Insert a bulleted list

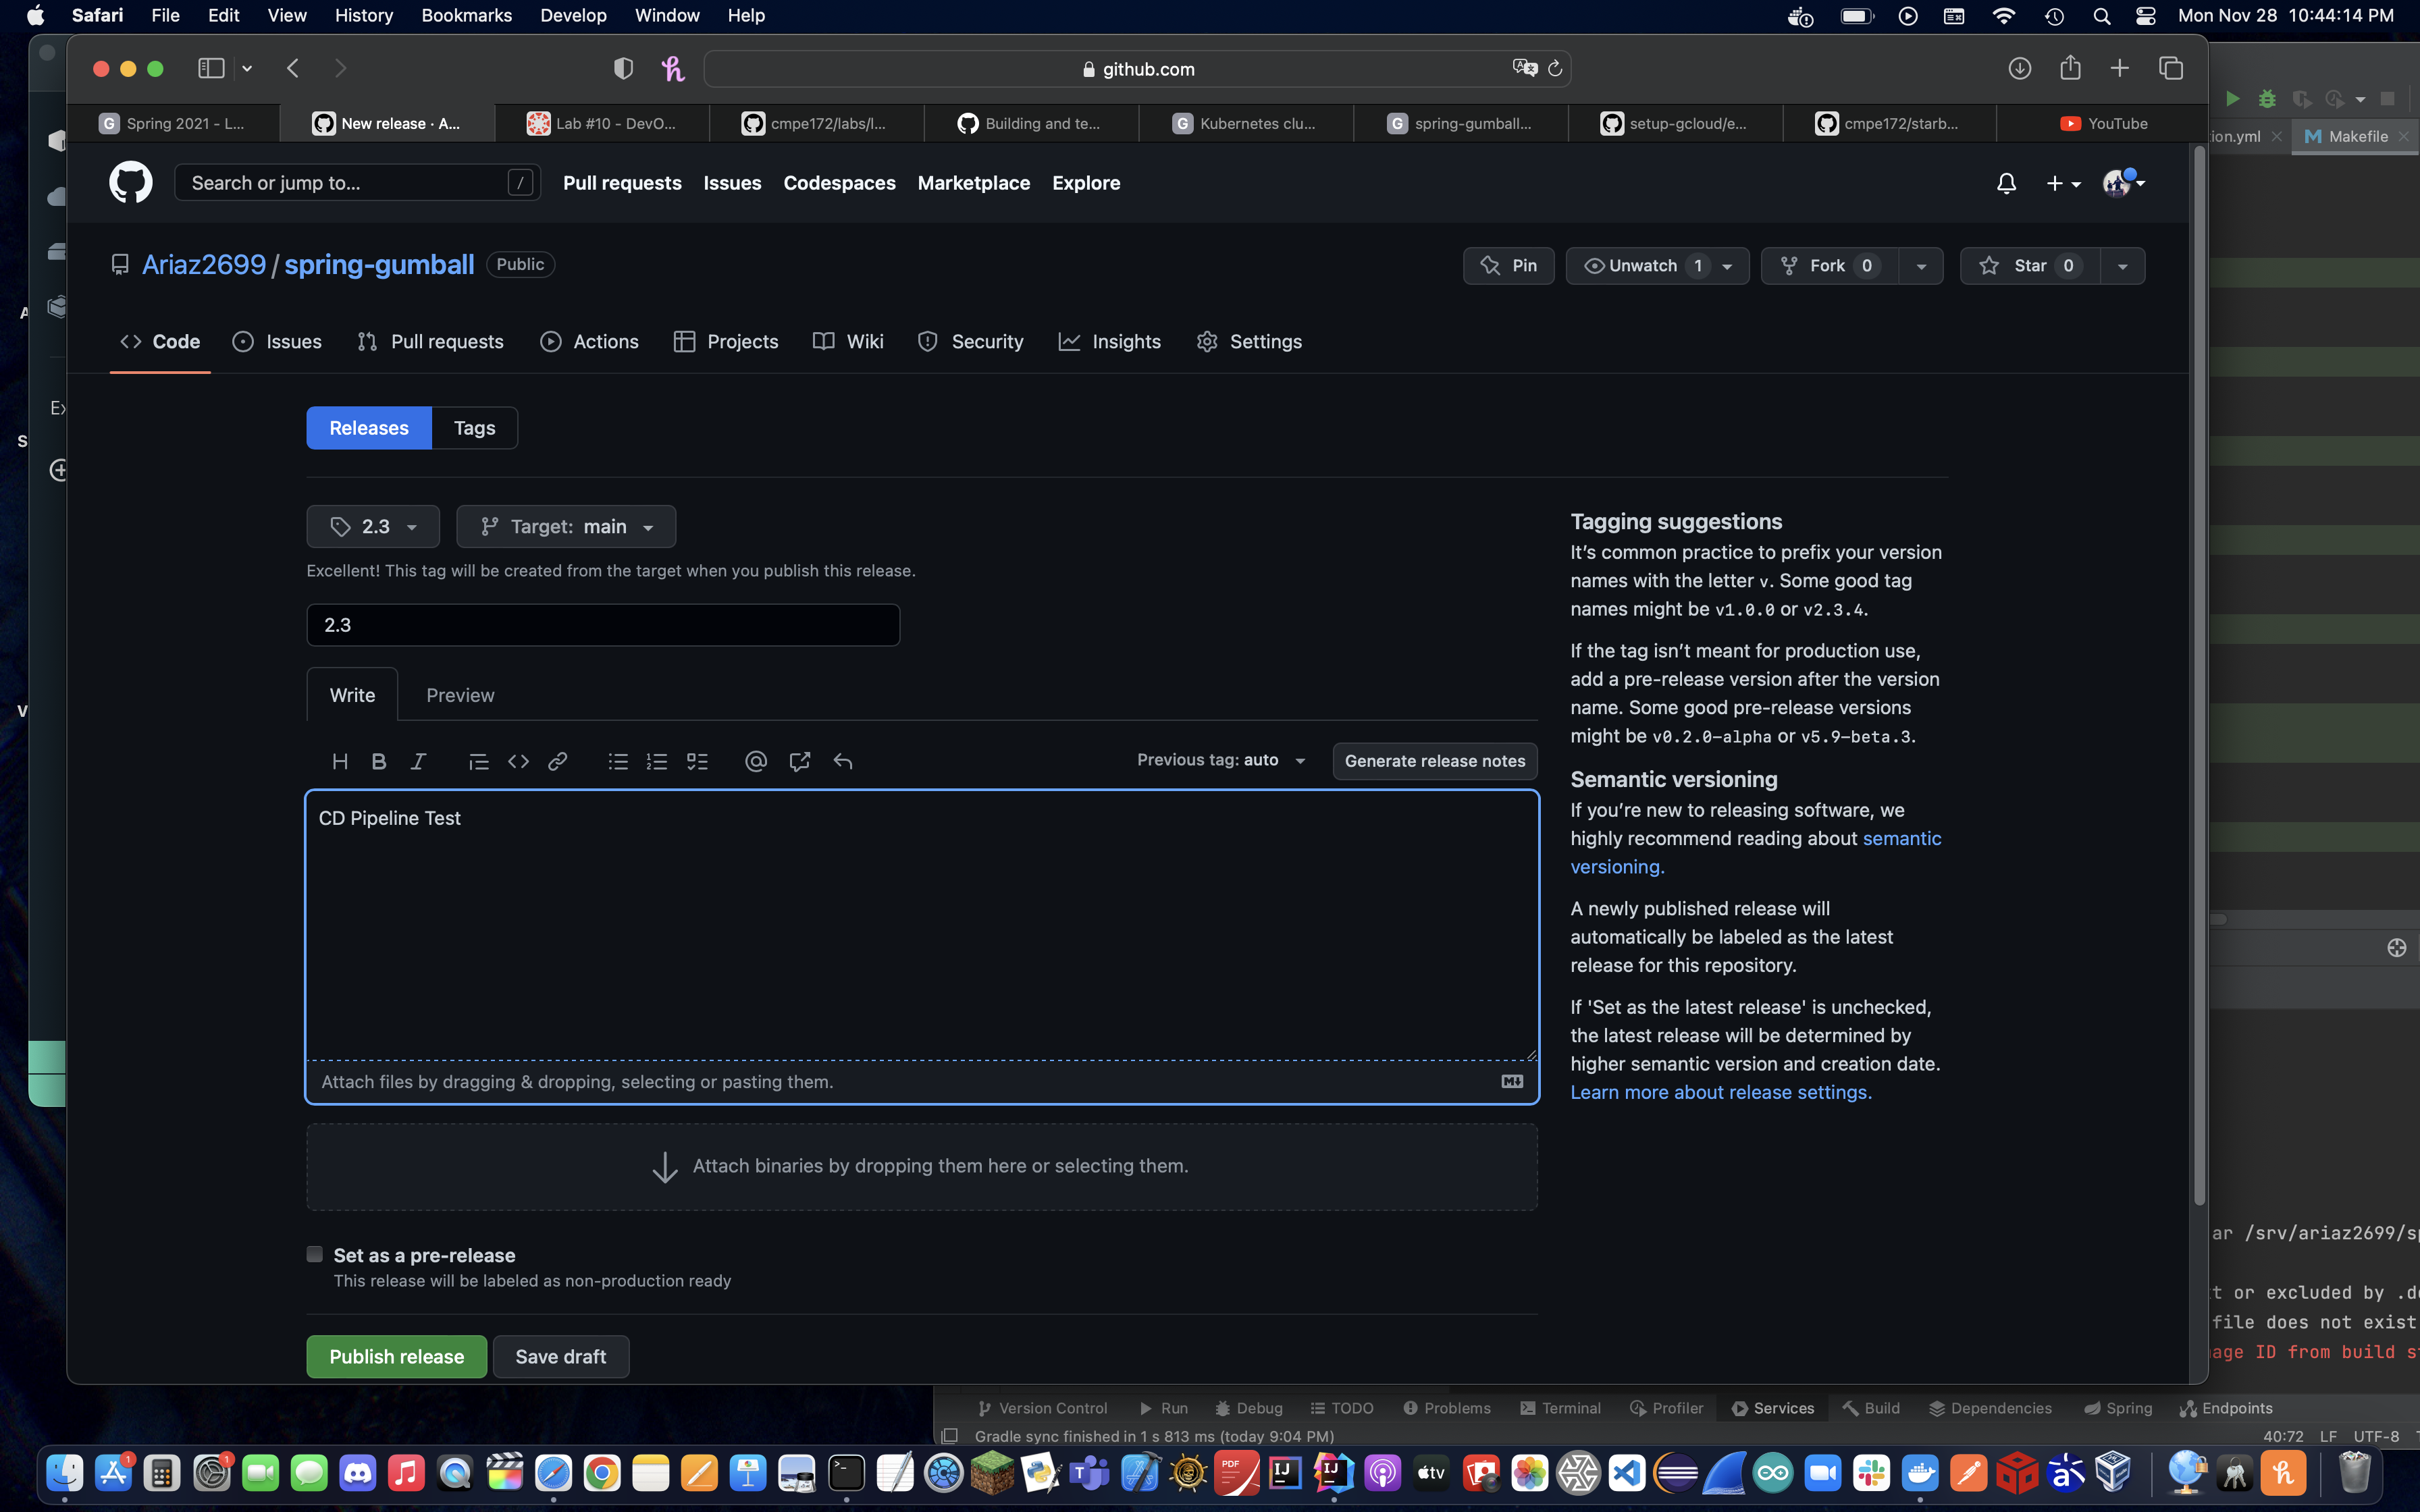(618, 761)
